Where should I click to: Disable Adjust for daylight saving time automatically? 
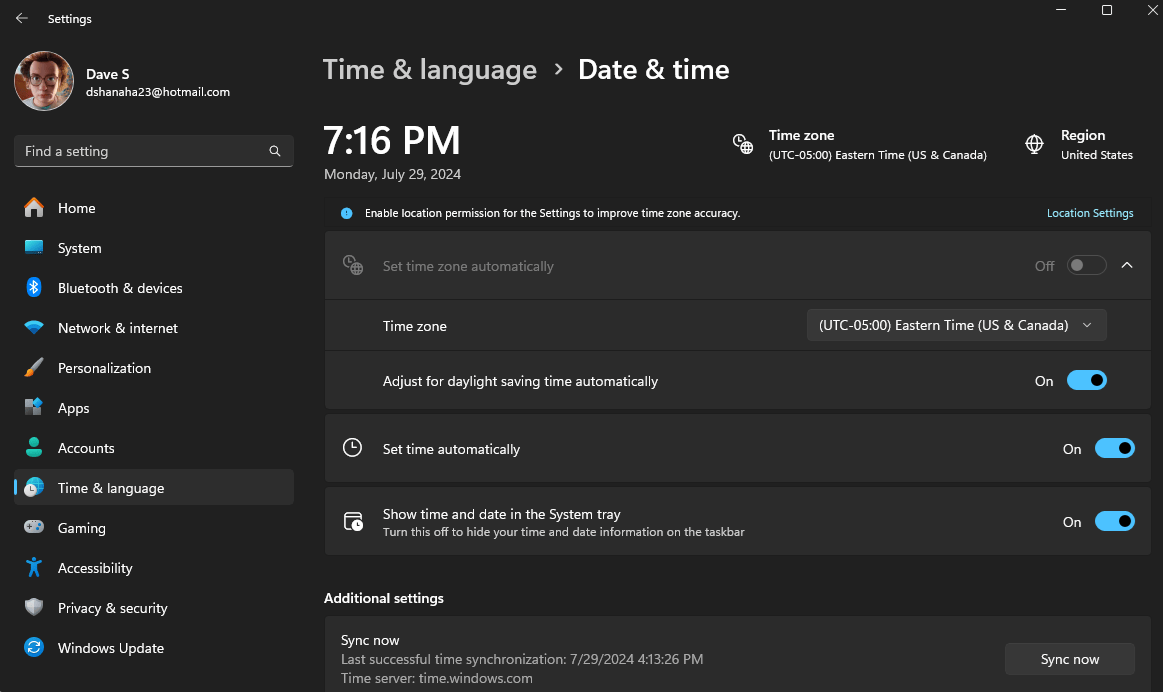1088,380
